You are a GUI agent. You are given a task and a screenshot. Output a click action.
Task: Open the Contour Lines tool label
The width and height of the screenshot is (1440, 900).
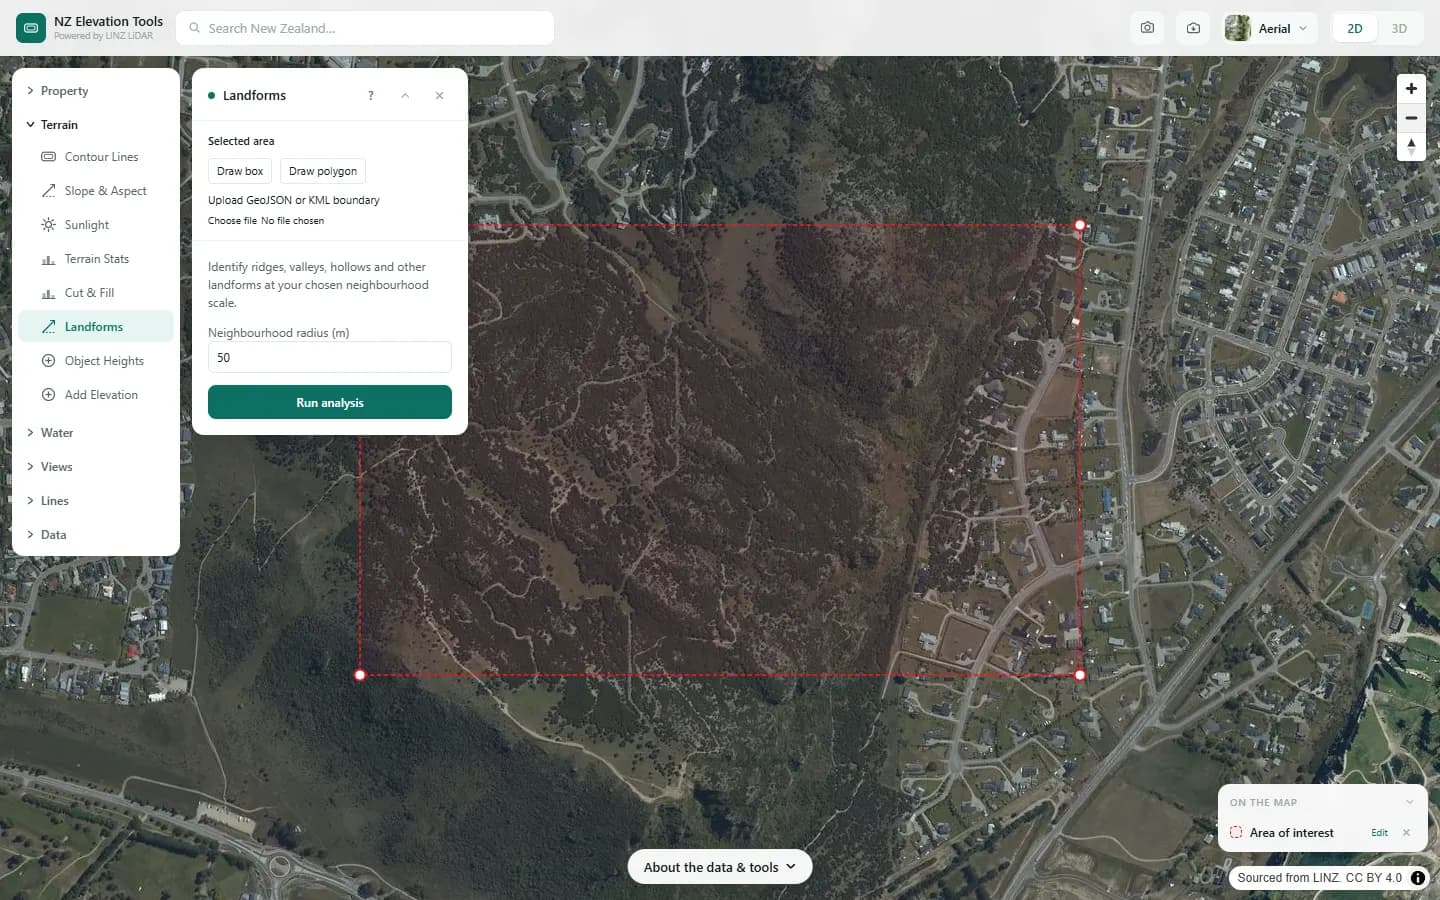pyautogui.click(x=102, y=157)
